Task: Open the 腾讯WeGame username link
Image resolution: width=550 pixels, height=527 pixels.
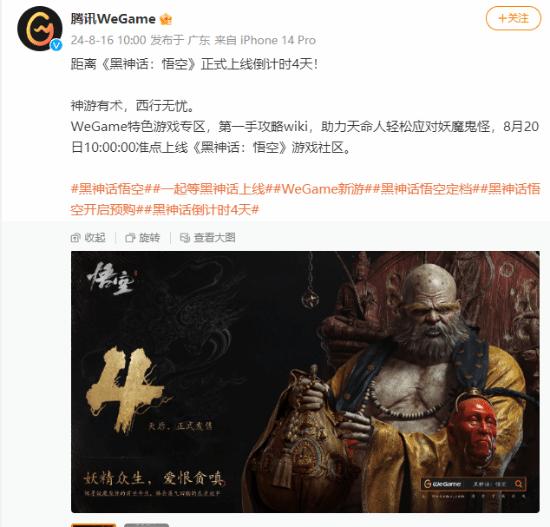Action: [113, 19]
